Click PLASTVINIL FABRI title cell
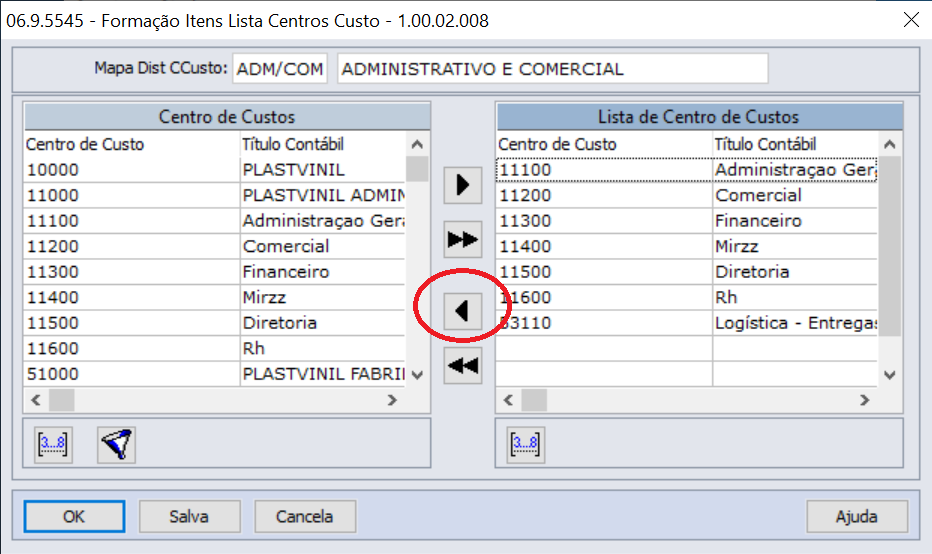This screenshot has width=932, height=554. coord(323,374)
